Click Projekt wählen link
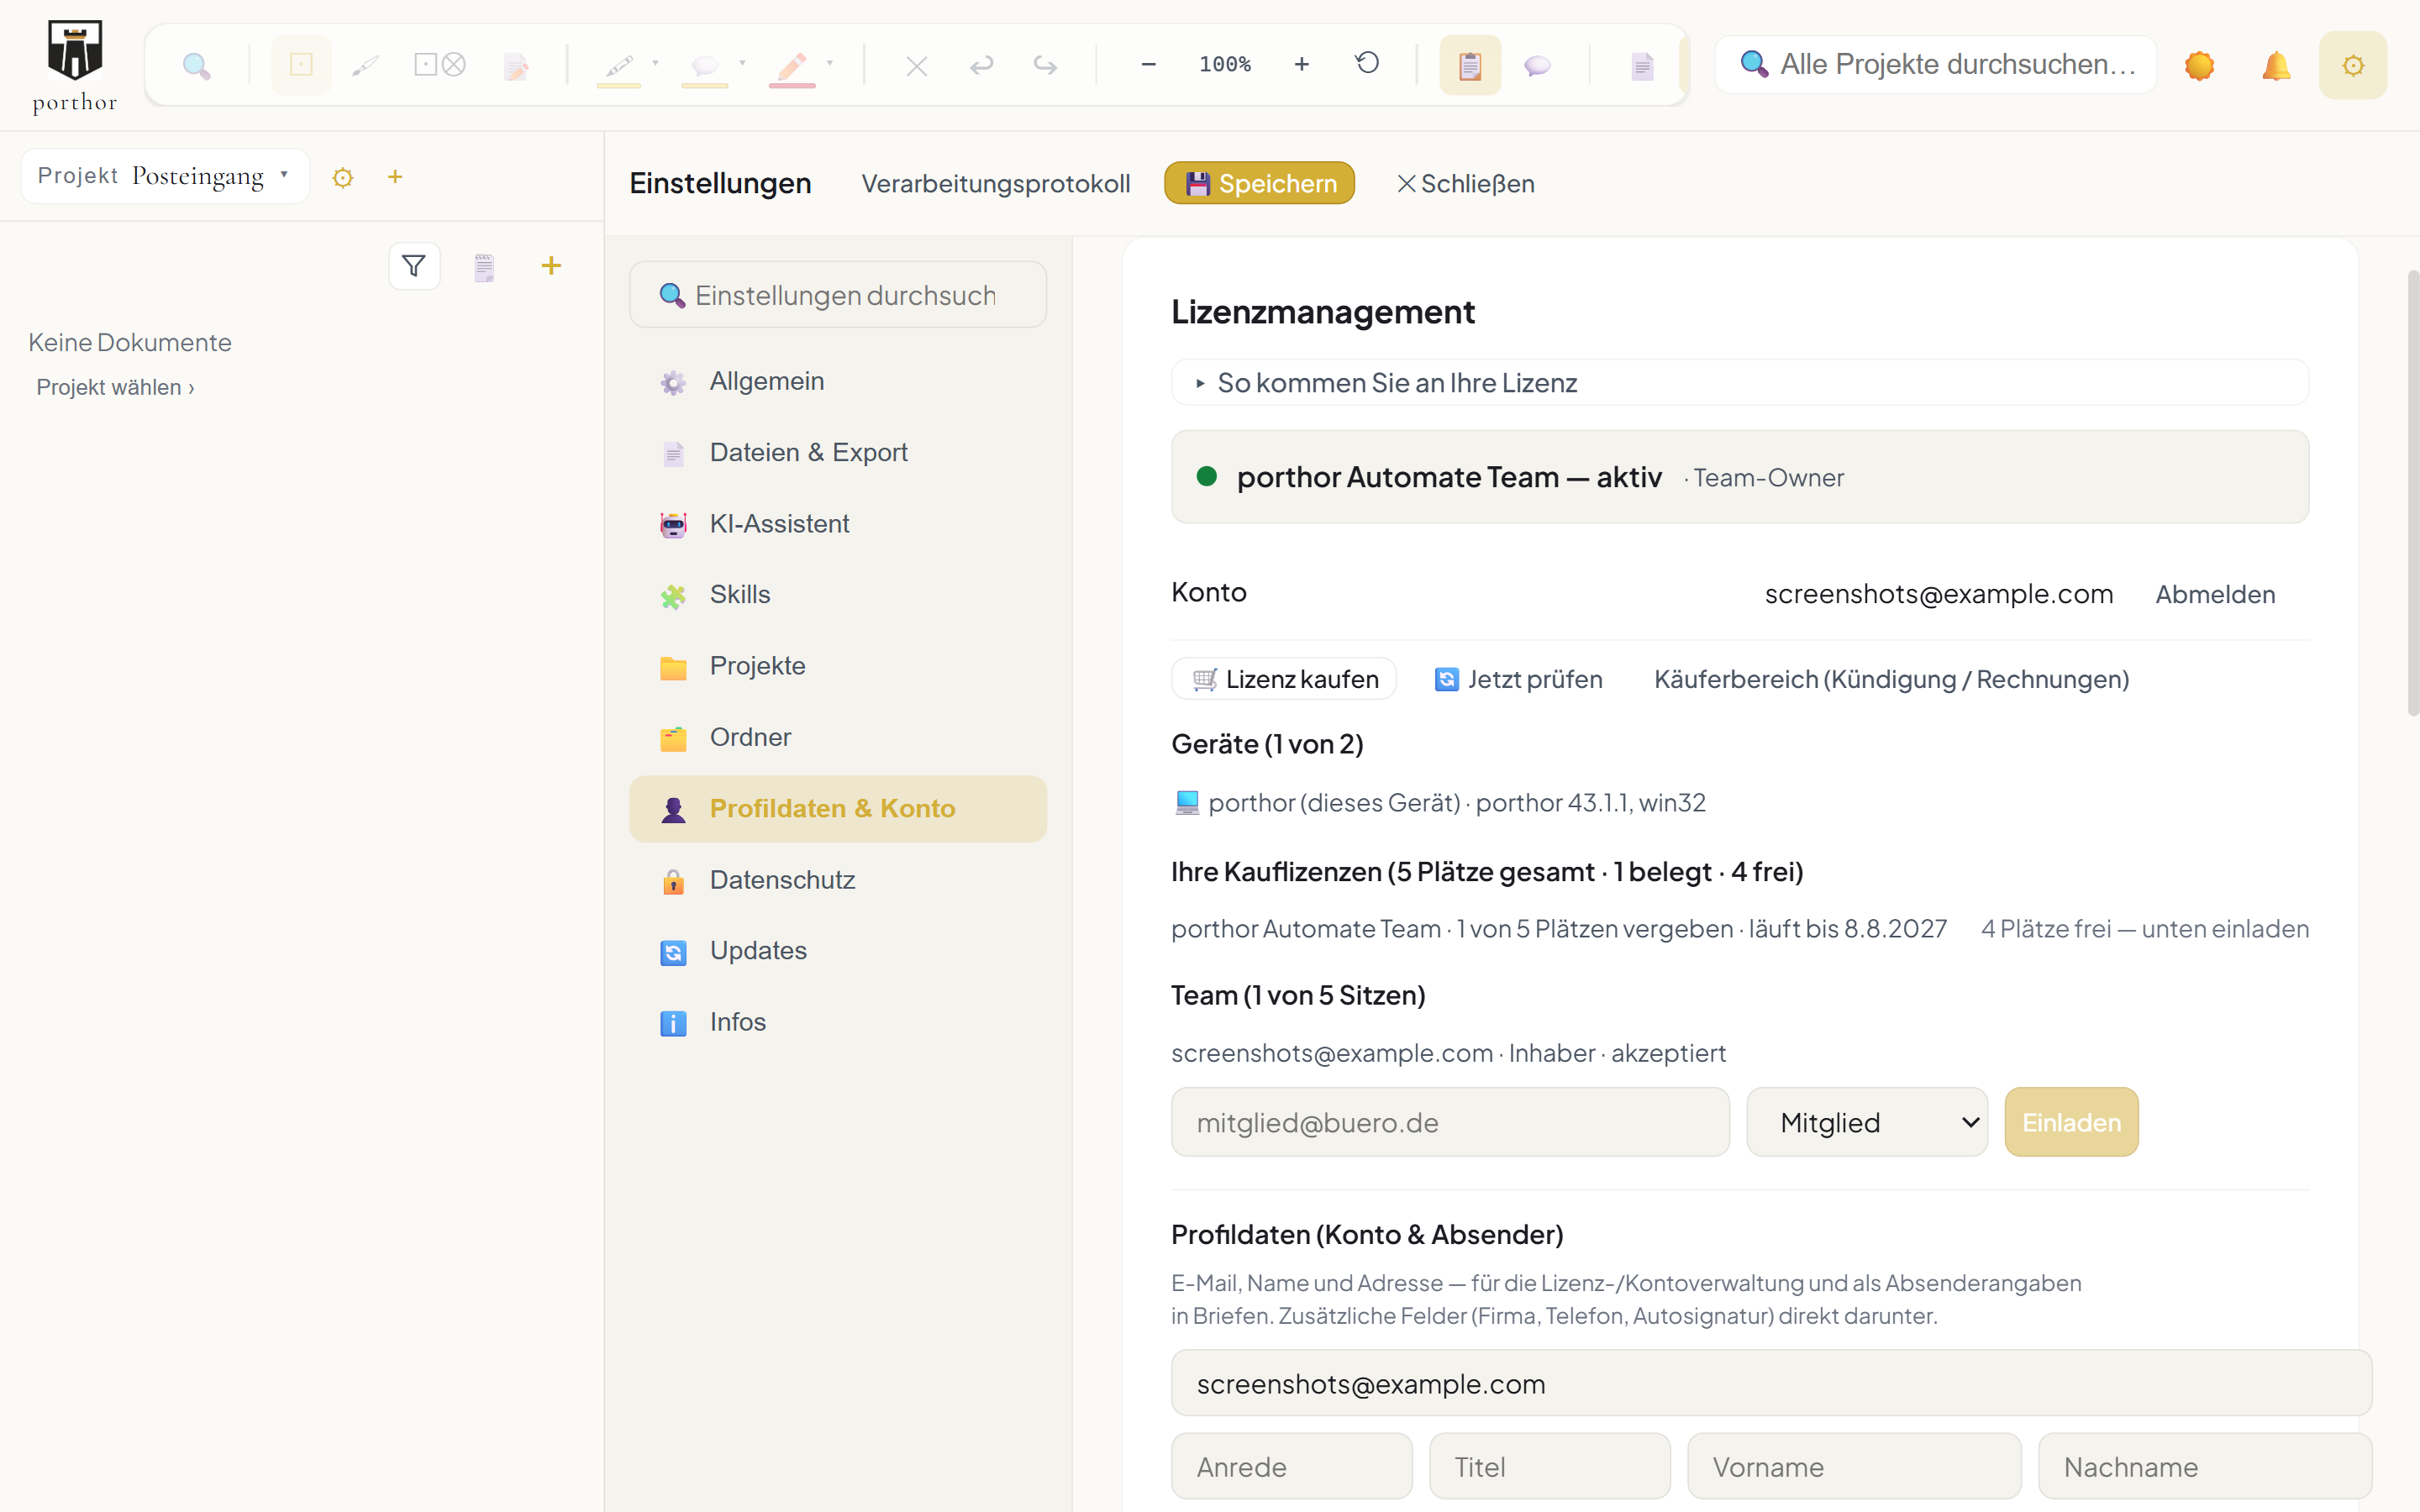This screenshot has width=2420, height=1512. tap(115, 388)
